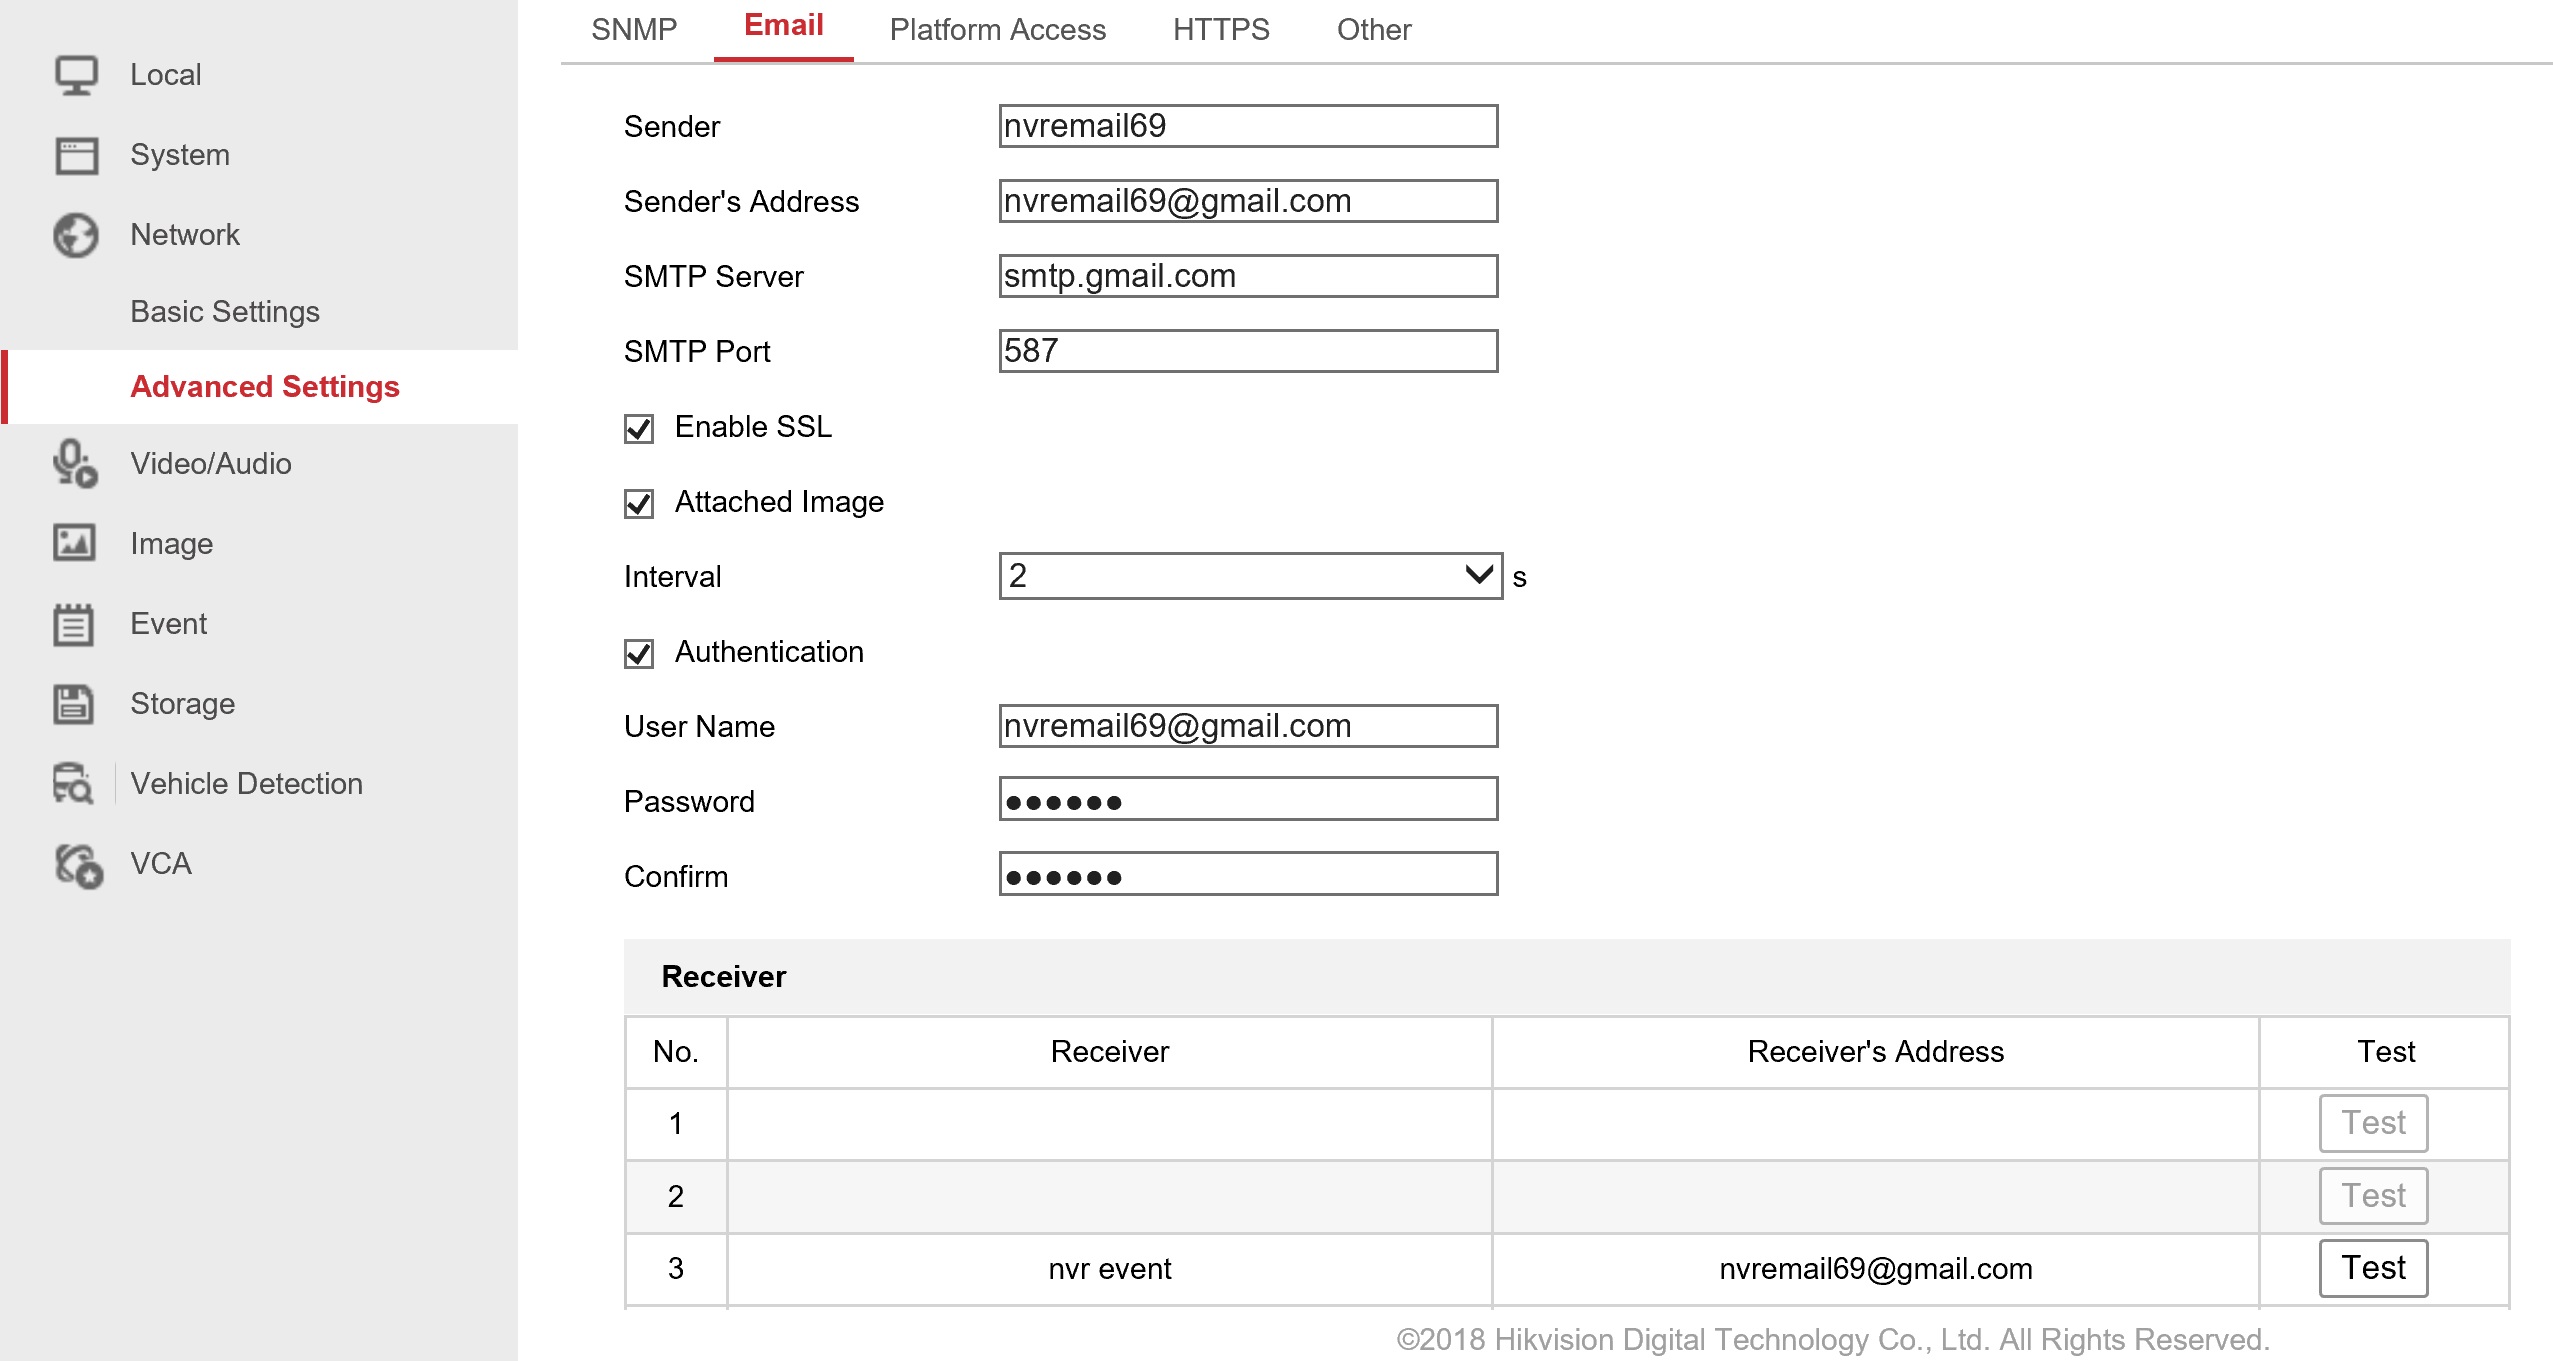This screenshot has height=1361, width=2553.
Task: Toggle the Attached Image checkbox
Action: 639,504
